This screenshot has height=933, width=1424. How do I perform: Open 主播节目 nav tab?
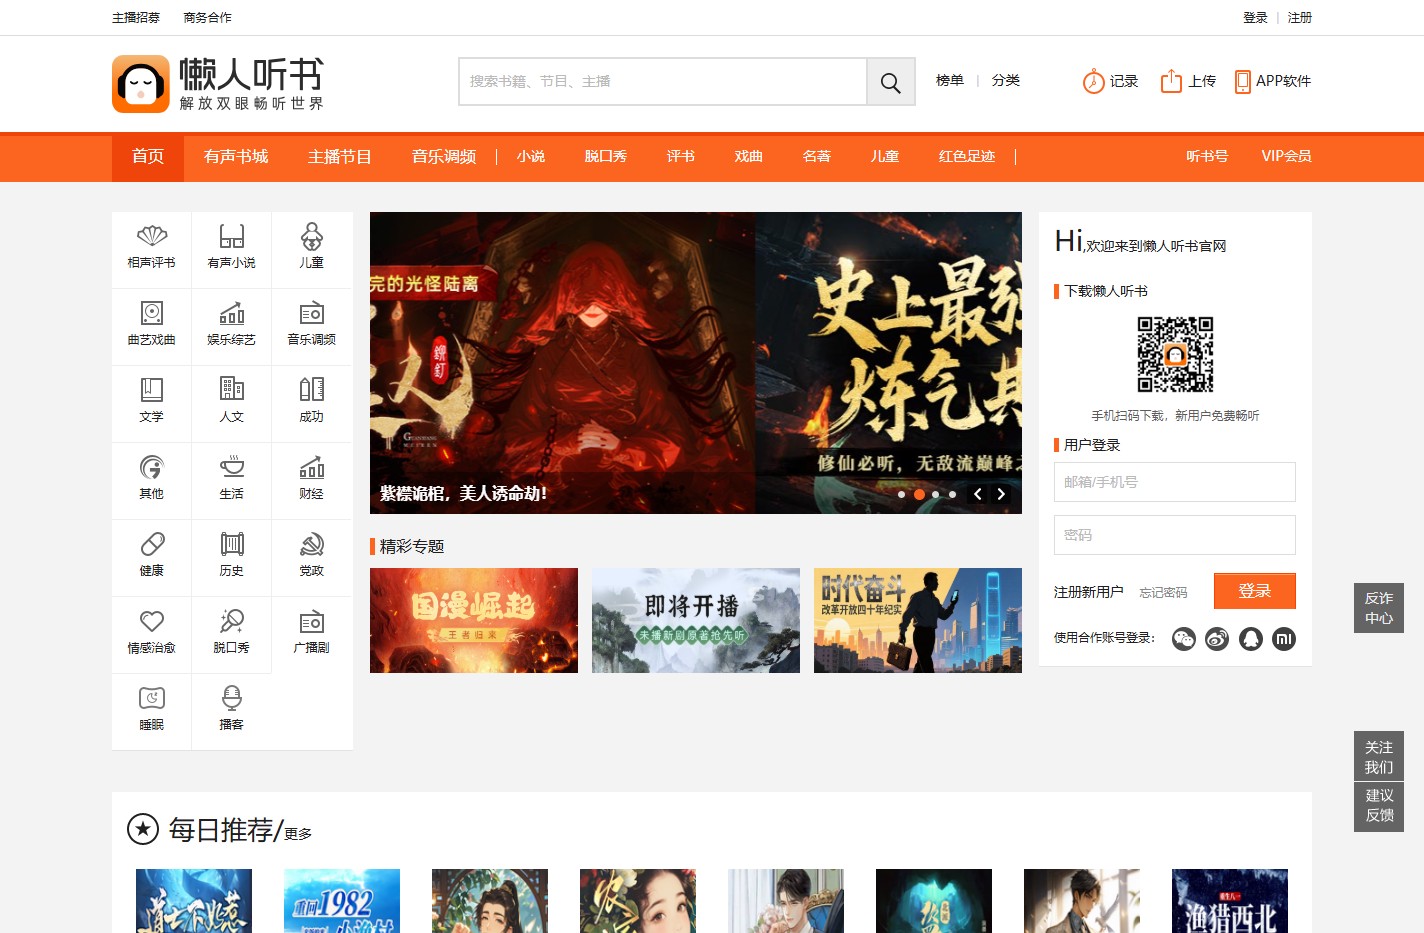click(x=340, y=157)
